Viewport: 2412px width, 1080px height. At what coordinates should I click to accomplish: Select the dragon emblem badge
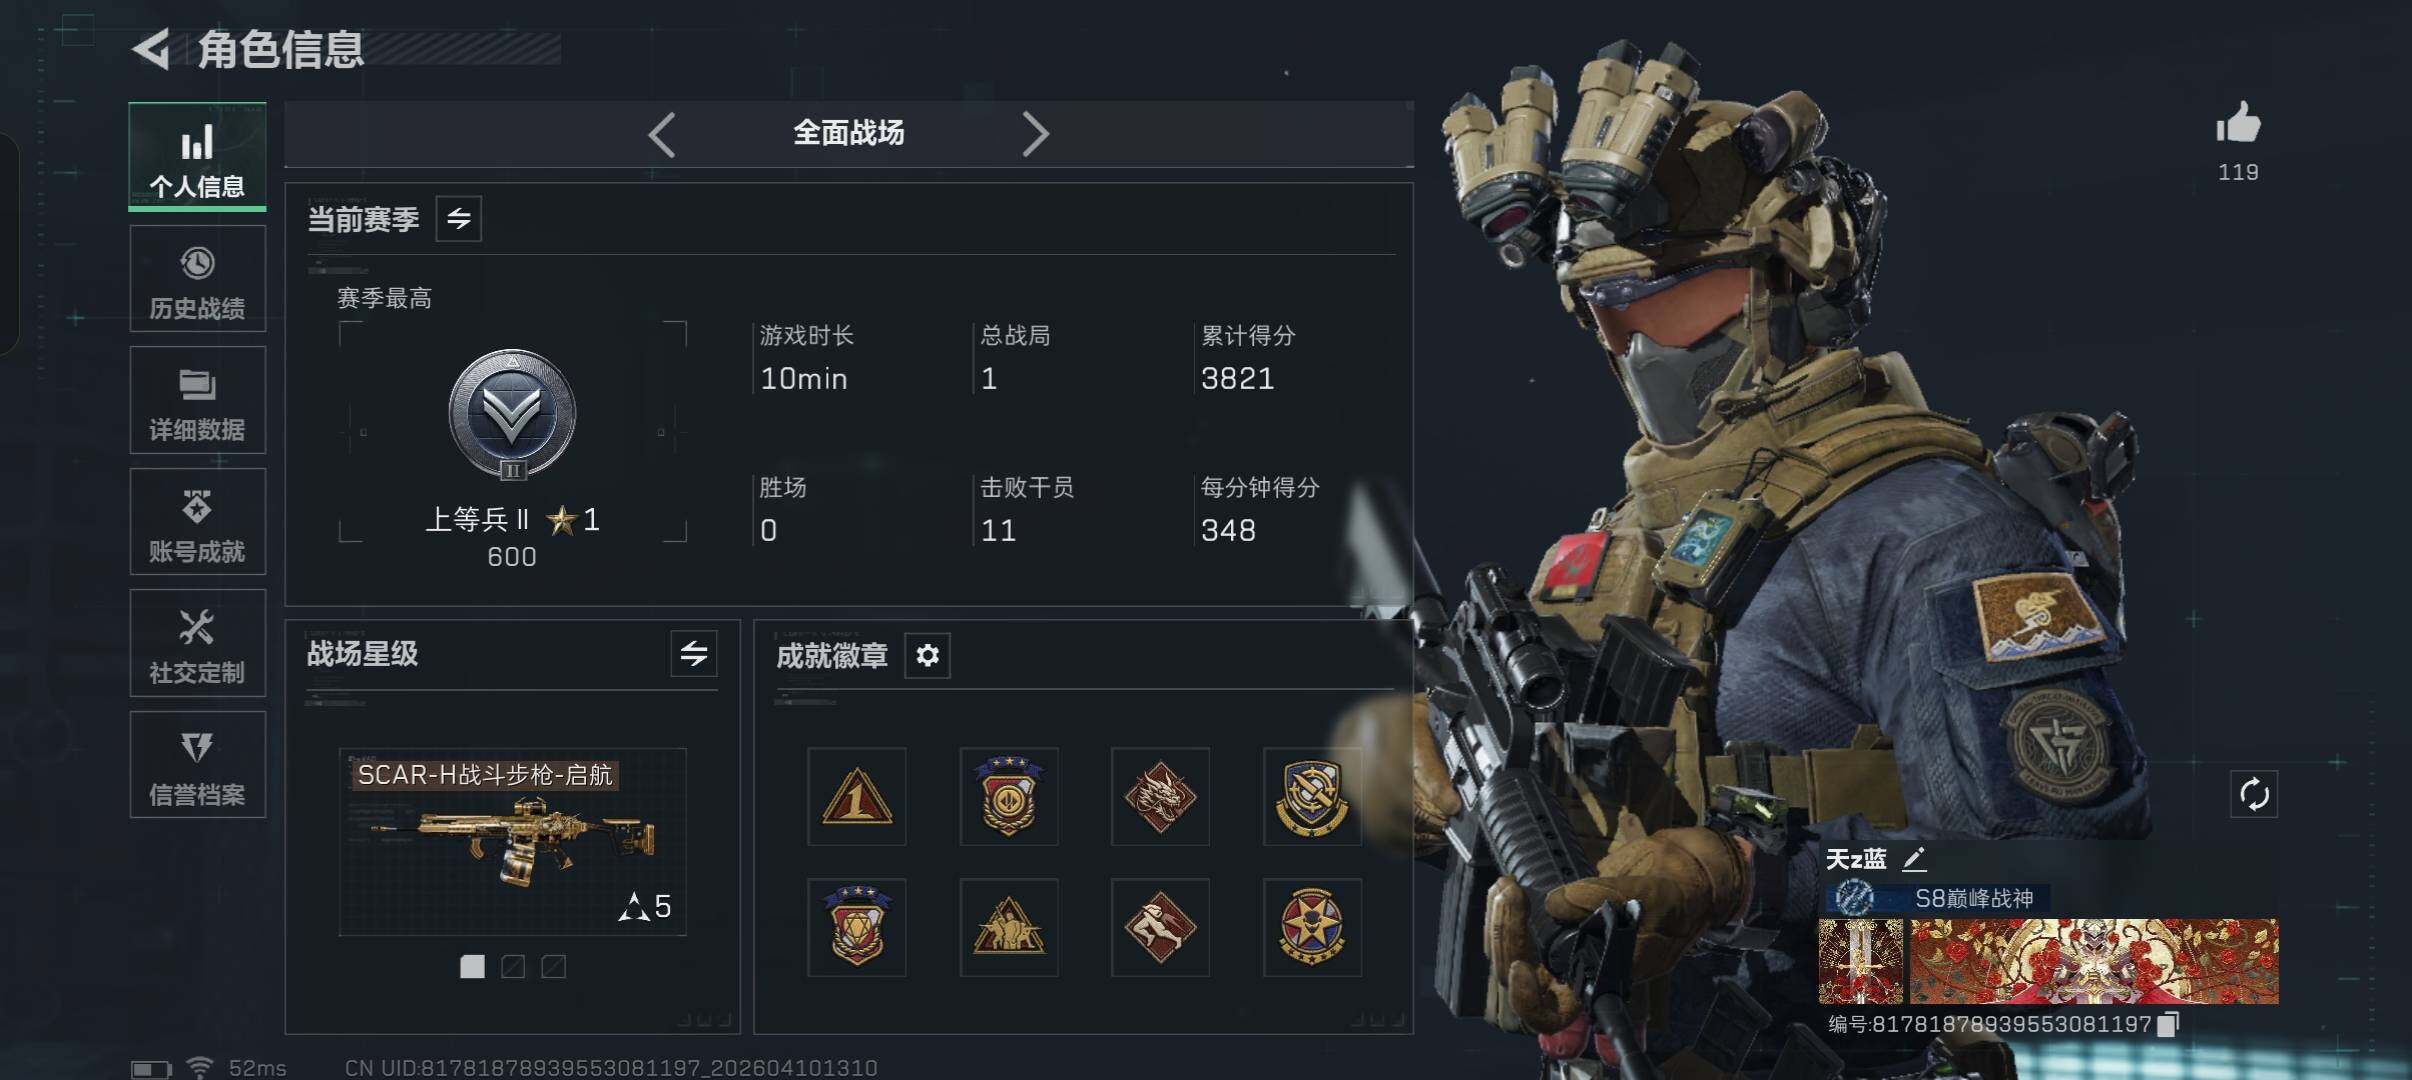click(x=1160, y=797)
